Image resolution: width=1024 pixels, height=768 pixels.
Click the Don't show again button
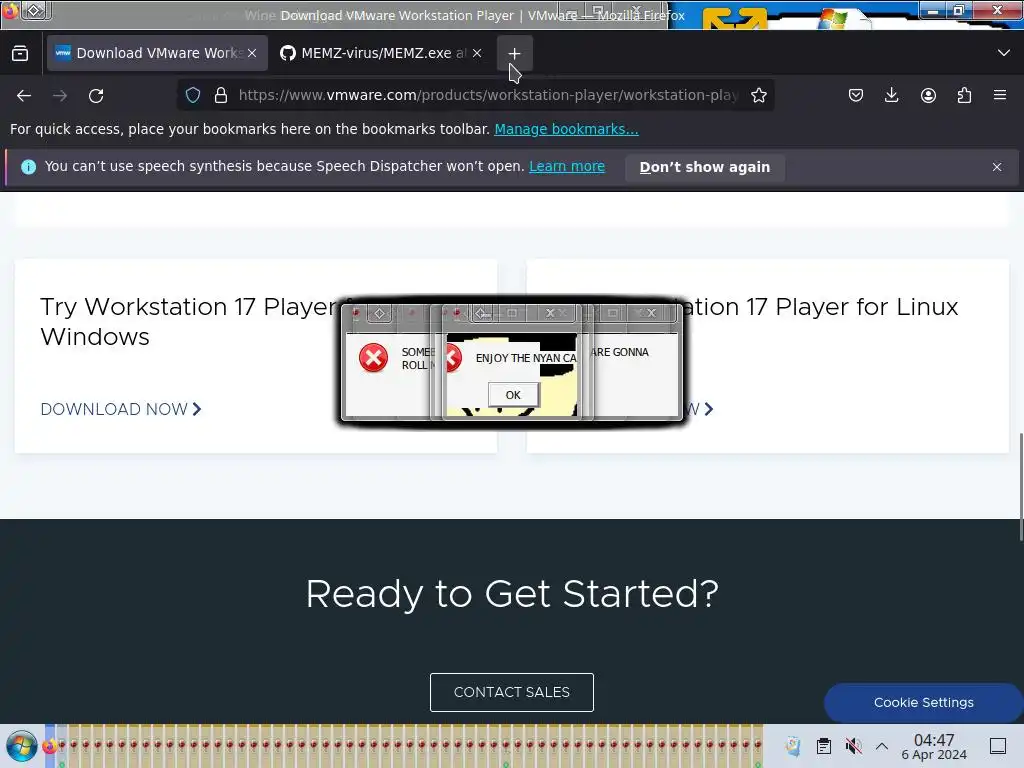[705, 167]
